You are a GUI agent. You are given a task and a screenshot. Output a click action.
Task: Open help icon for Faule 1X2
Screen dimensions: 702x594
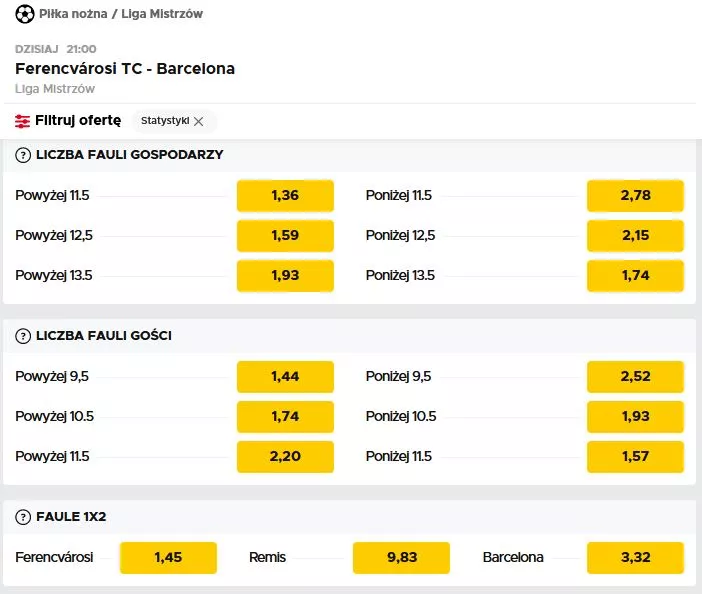tap(23, 517)
